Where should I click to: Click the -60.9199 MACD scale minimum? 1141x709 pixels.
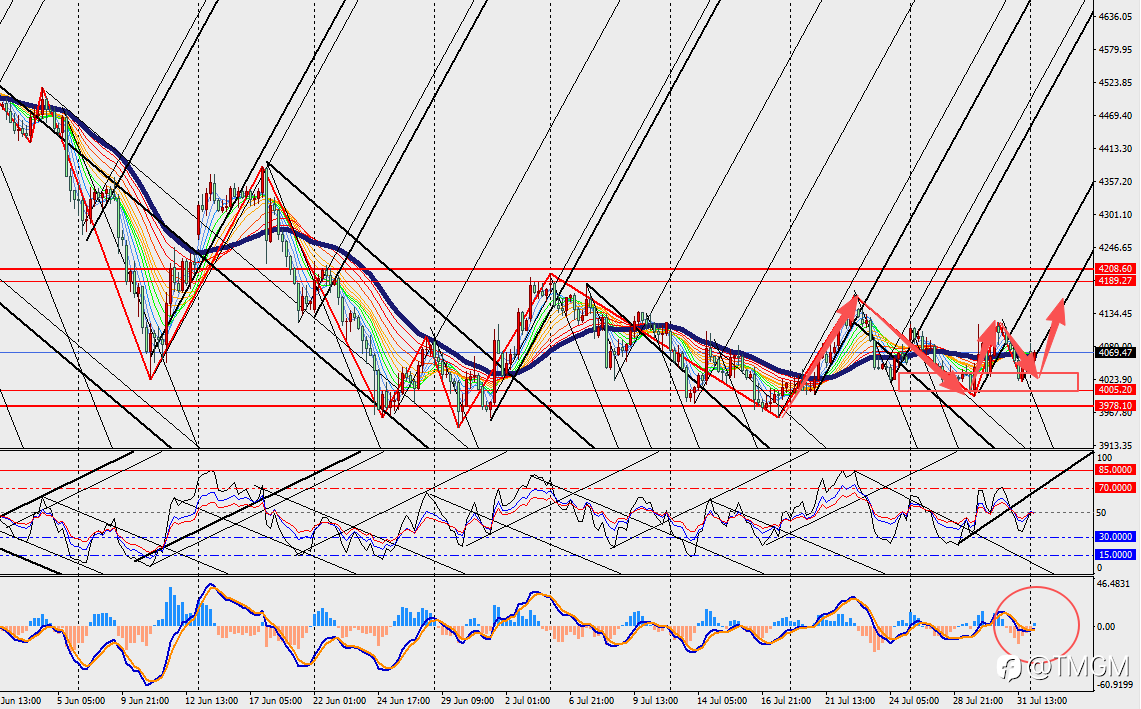tap(1116, 684)
